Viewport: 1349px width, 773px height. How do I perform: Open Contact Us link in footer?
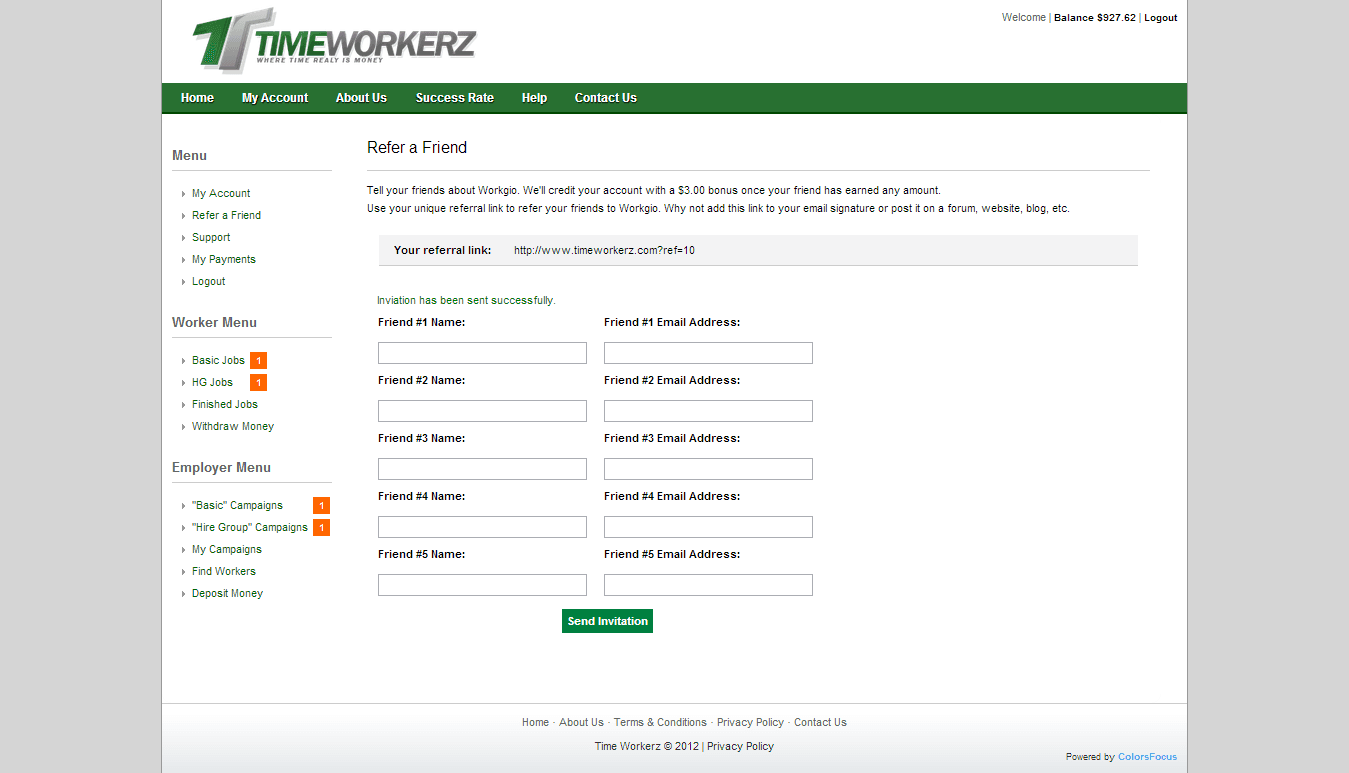[x=820, y=723]
